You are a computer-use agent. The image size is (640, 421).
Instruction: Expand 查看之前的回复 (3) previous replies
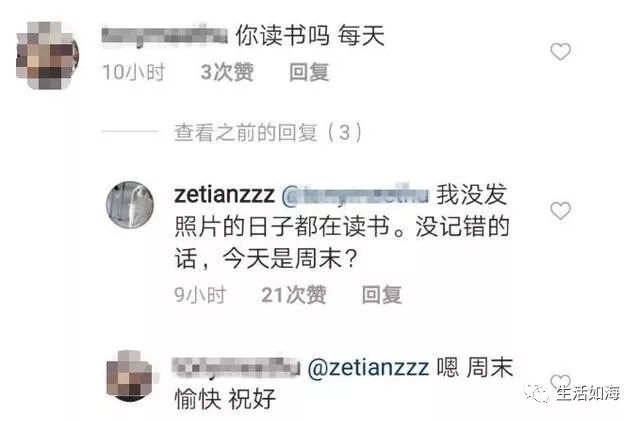pyautogui.click(x=268, y=132)
